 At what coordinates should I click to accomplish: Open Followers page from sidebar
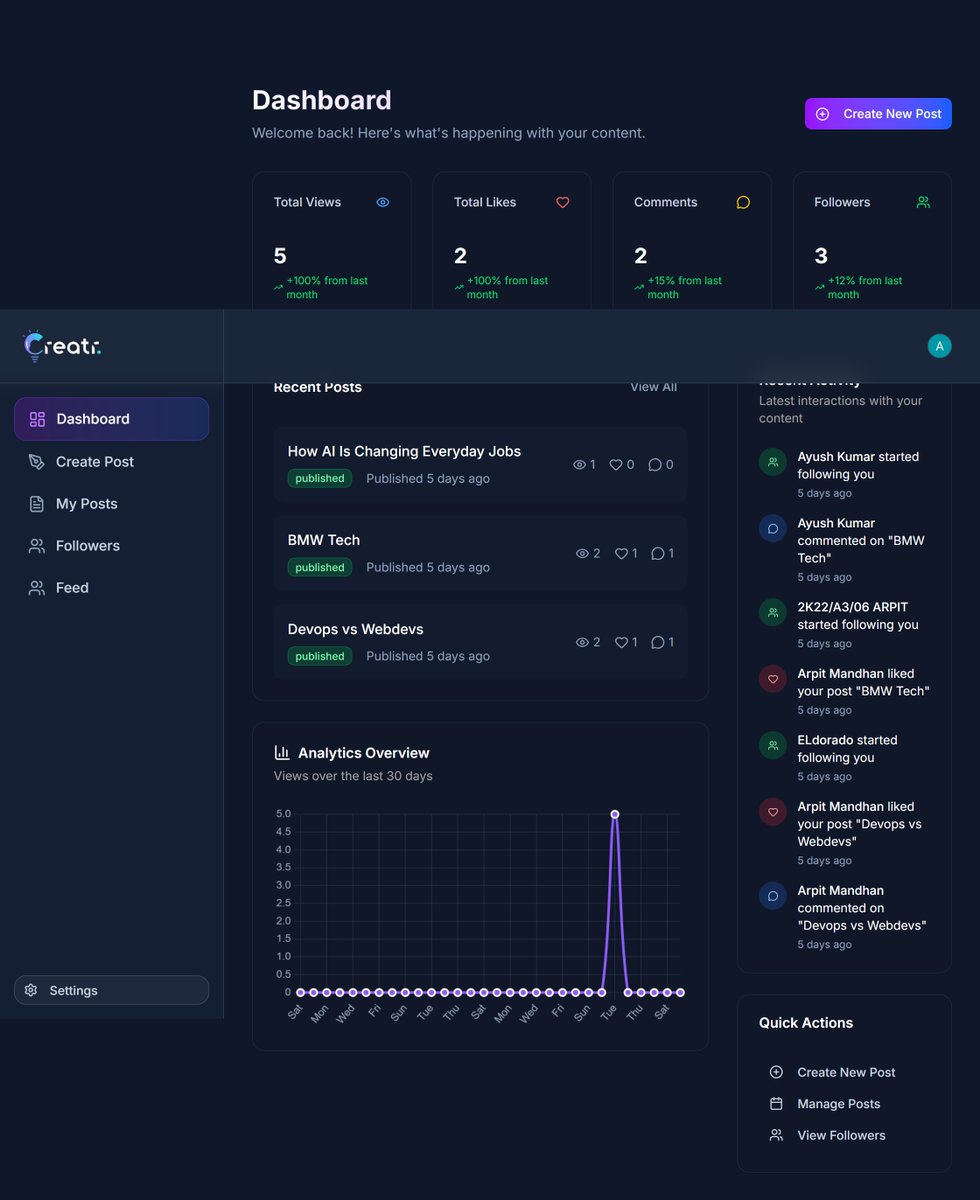tap(111, 546)
